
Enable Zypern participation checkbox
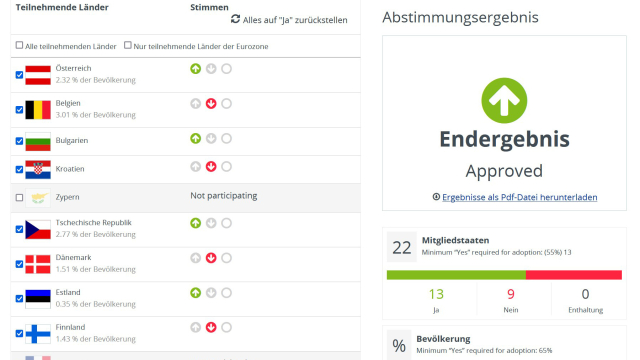click(19, 198)
